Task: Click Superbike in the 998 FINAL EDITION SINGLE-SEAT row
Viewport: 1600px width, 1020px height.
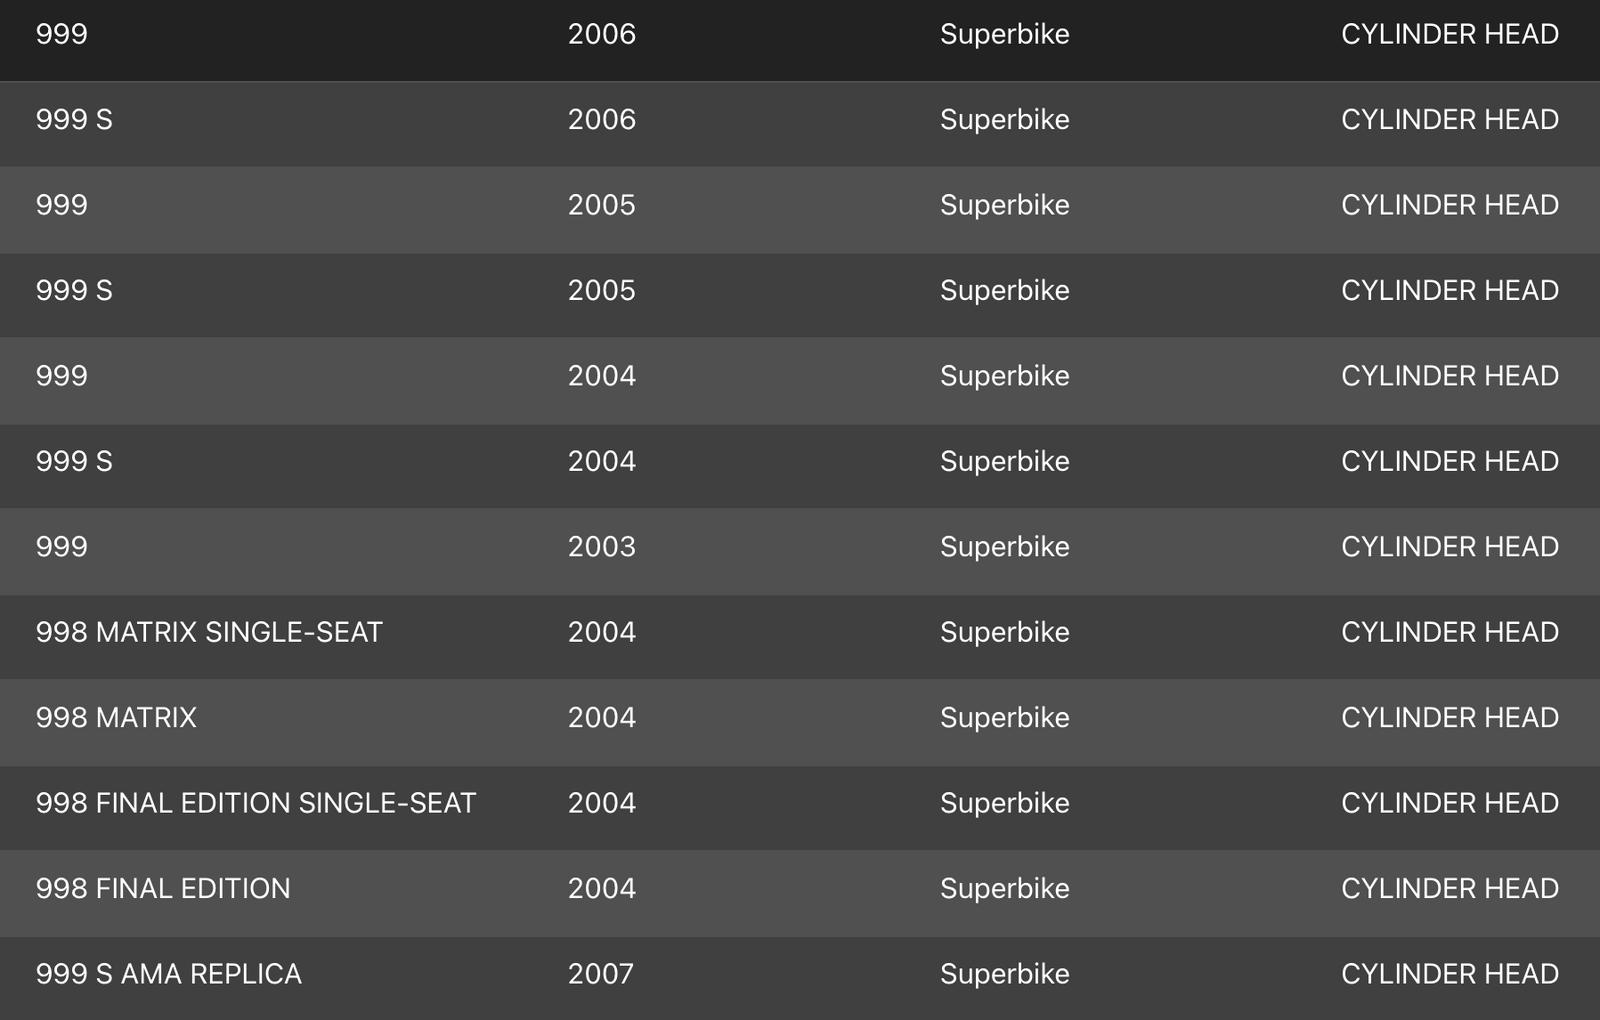Action: [x=1005, y=803]
